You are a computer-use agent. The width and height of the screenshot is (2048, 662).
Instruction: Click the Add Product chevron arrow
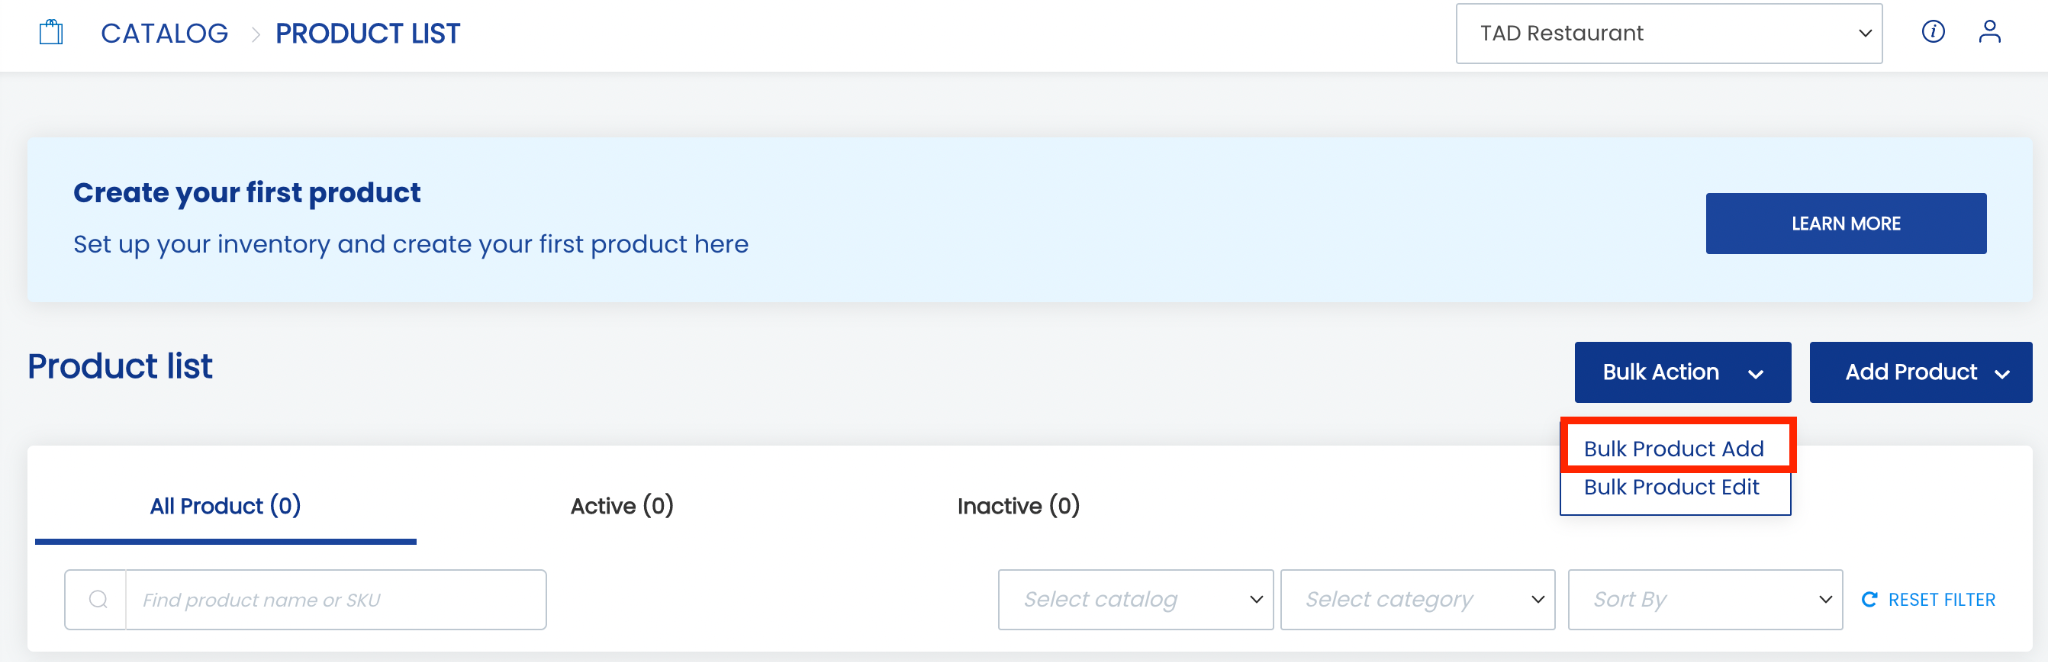2002,374
